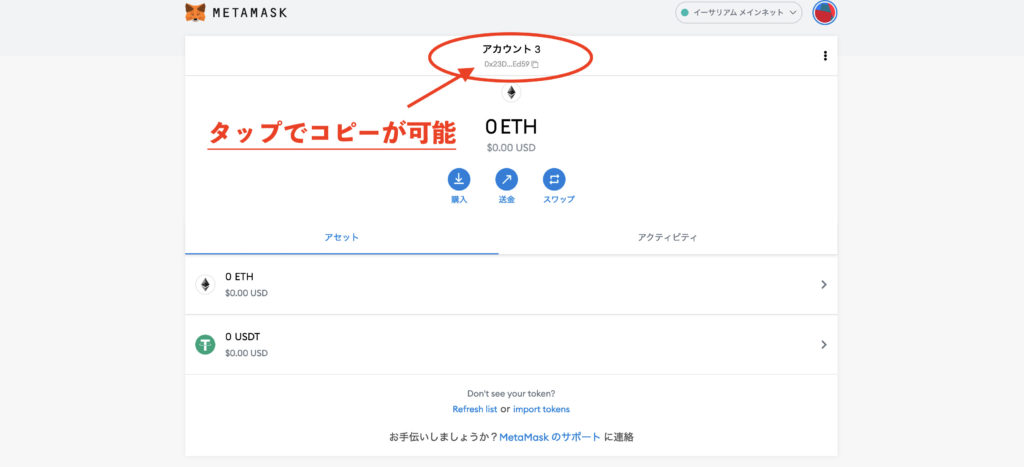This screenshot has width=1024, height=467.
Task: Open the Ethereum mainnet network dropdown
Action: (x=739, y=12)
